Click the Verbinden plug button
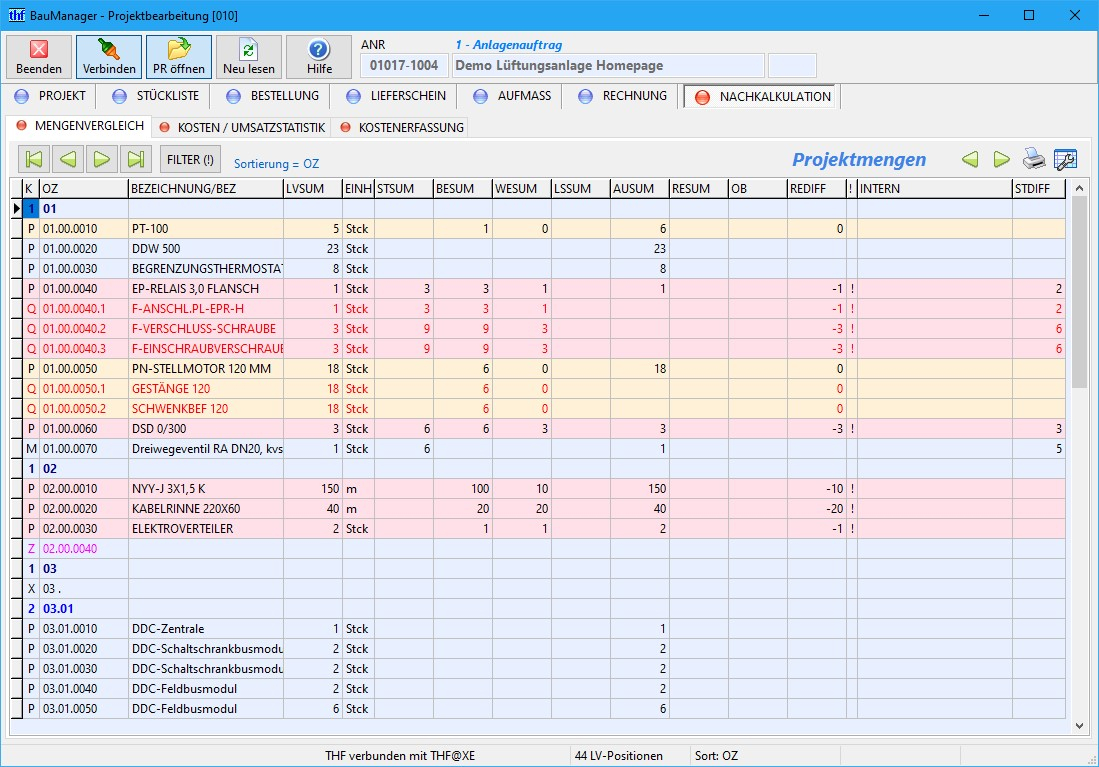Screen dimensions: 1099x767 pyautogui.click(x=109, y=57)
